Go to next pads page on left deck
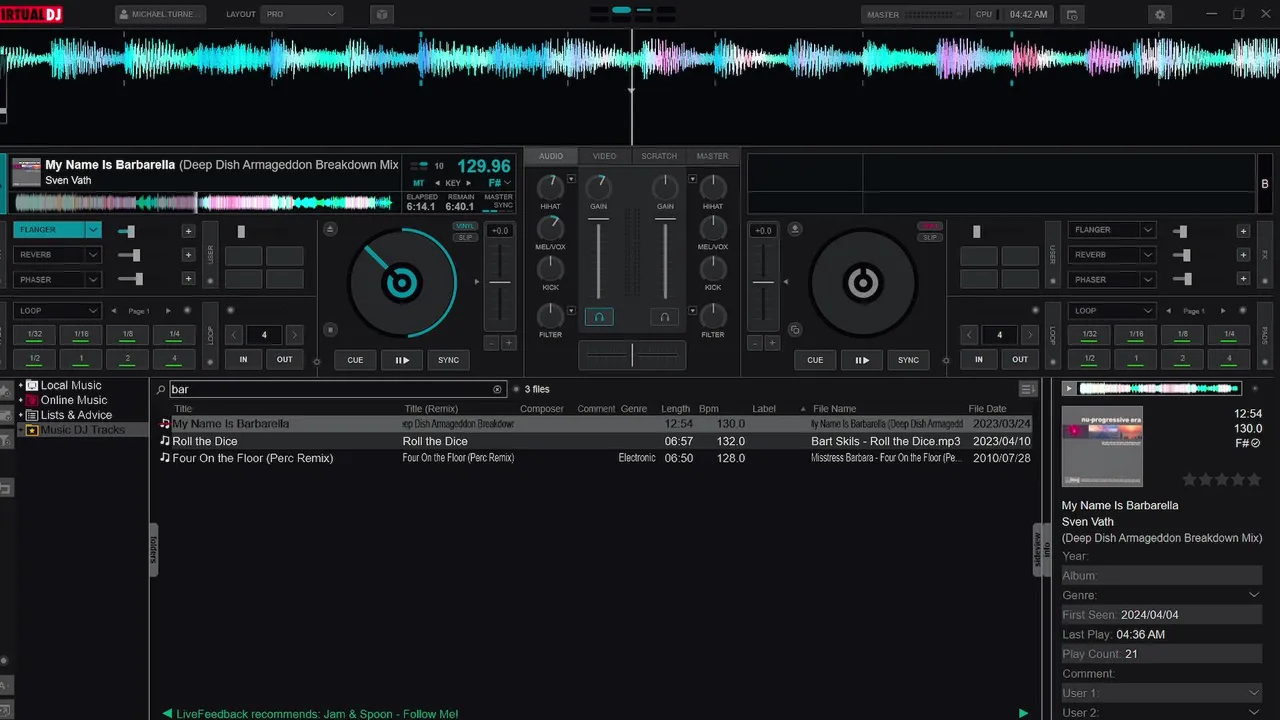This screenshot has height=720, width=1280. 168,311
